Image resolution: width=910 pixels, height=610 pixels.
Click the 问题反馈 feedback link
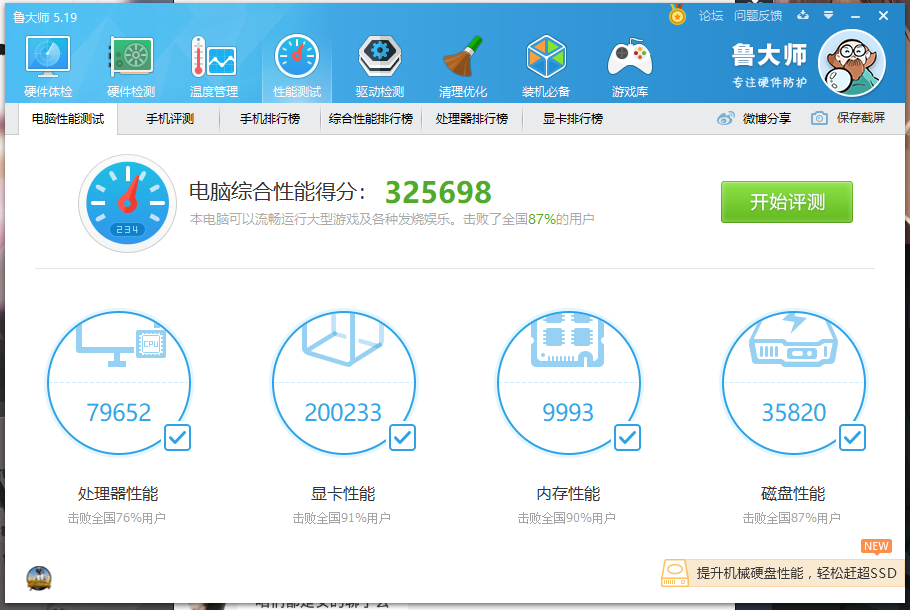pyautogui.click(x=758, y=16)
